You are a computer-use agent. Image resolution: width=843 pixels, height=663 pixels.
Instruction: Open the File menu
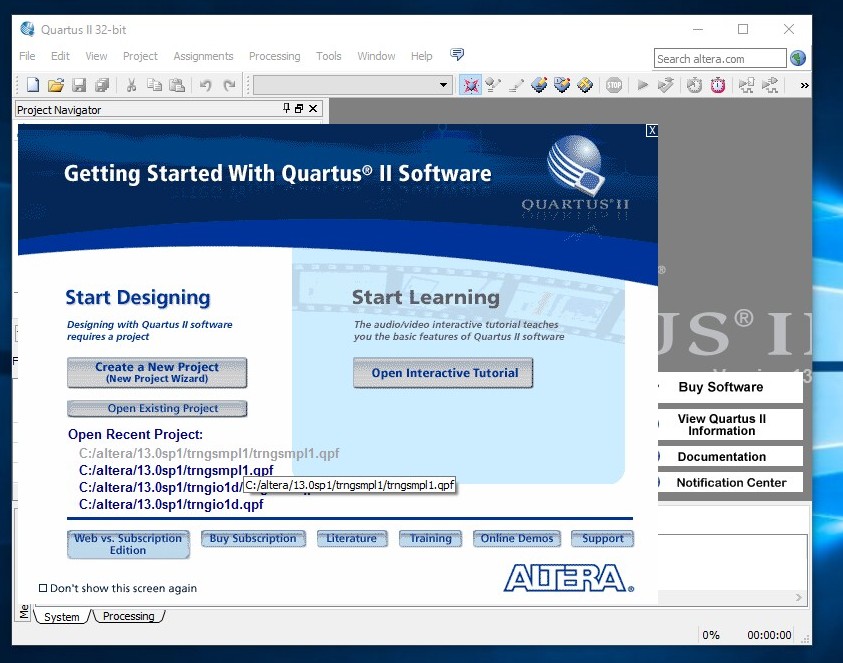tap(27, 56)
